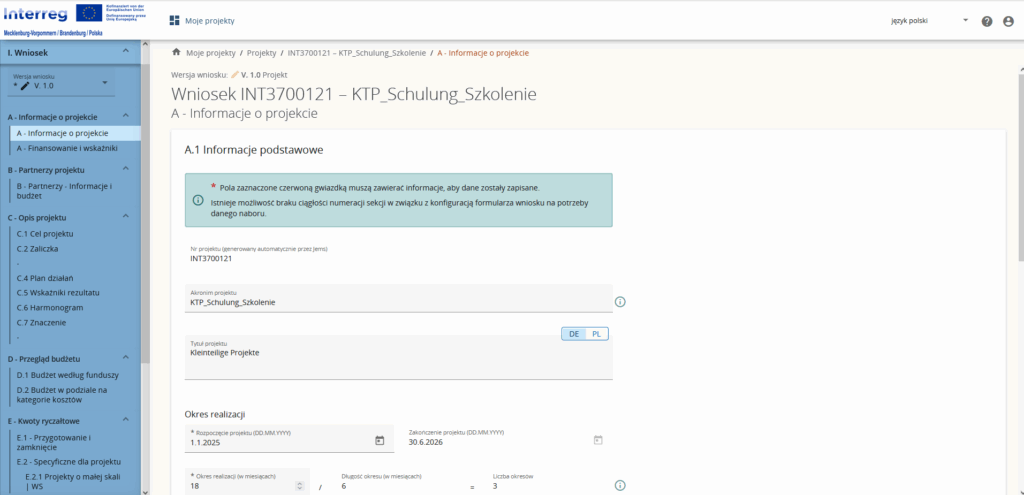Switch project title language to DE
1024x495 pixels.
(x=574, y=334)
